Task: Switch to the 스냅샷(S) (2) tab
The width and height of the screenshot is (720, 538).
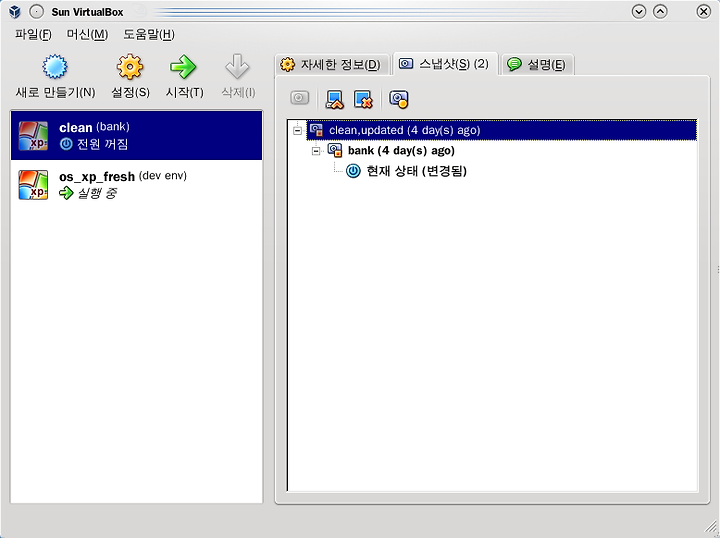Action: coord(445,64)
